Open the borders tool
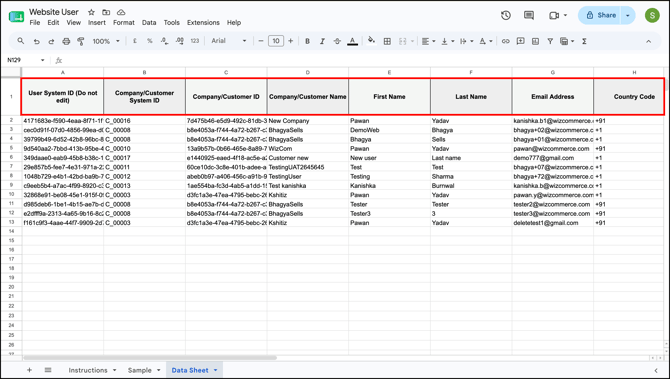Image resolution: width=670 pixels, height=379 pixels. (x=387, y=41)
